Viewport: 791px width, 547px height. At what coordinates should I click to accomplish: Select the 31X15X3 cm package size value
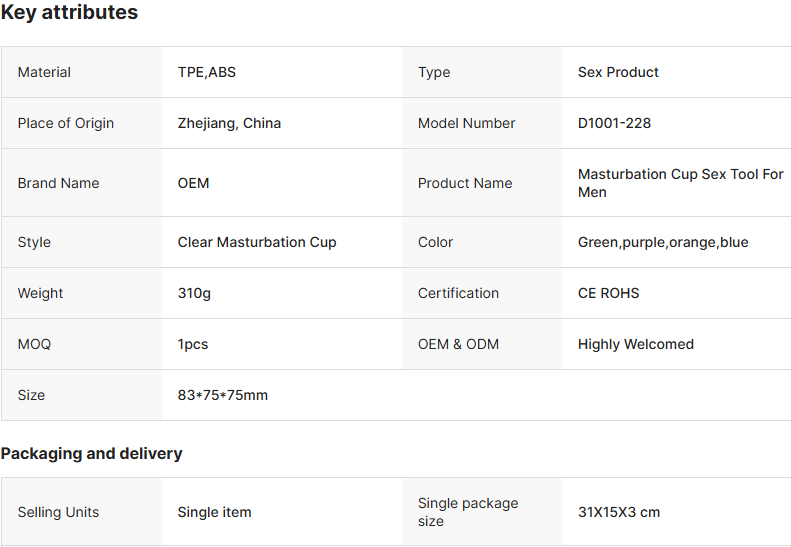coord(619,512)
